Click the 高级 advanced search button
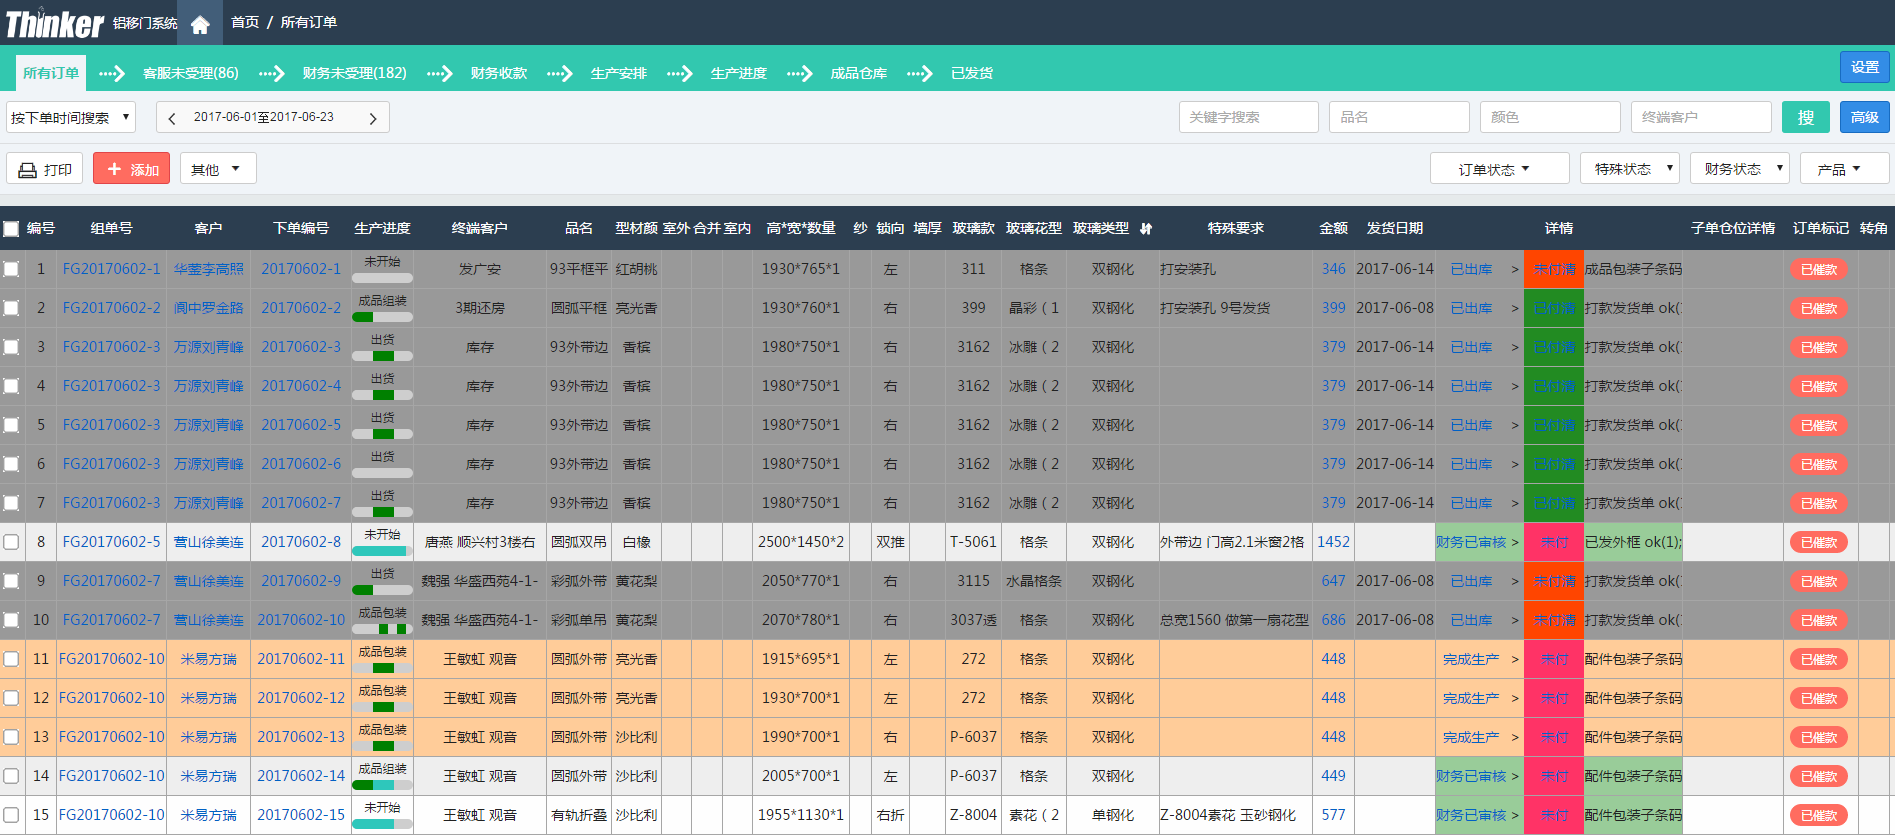Image resolution: width=1895 pixels, height=835 pixels. coord(1864,117)
